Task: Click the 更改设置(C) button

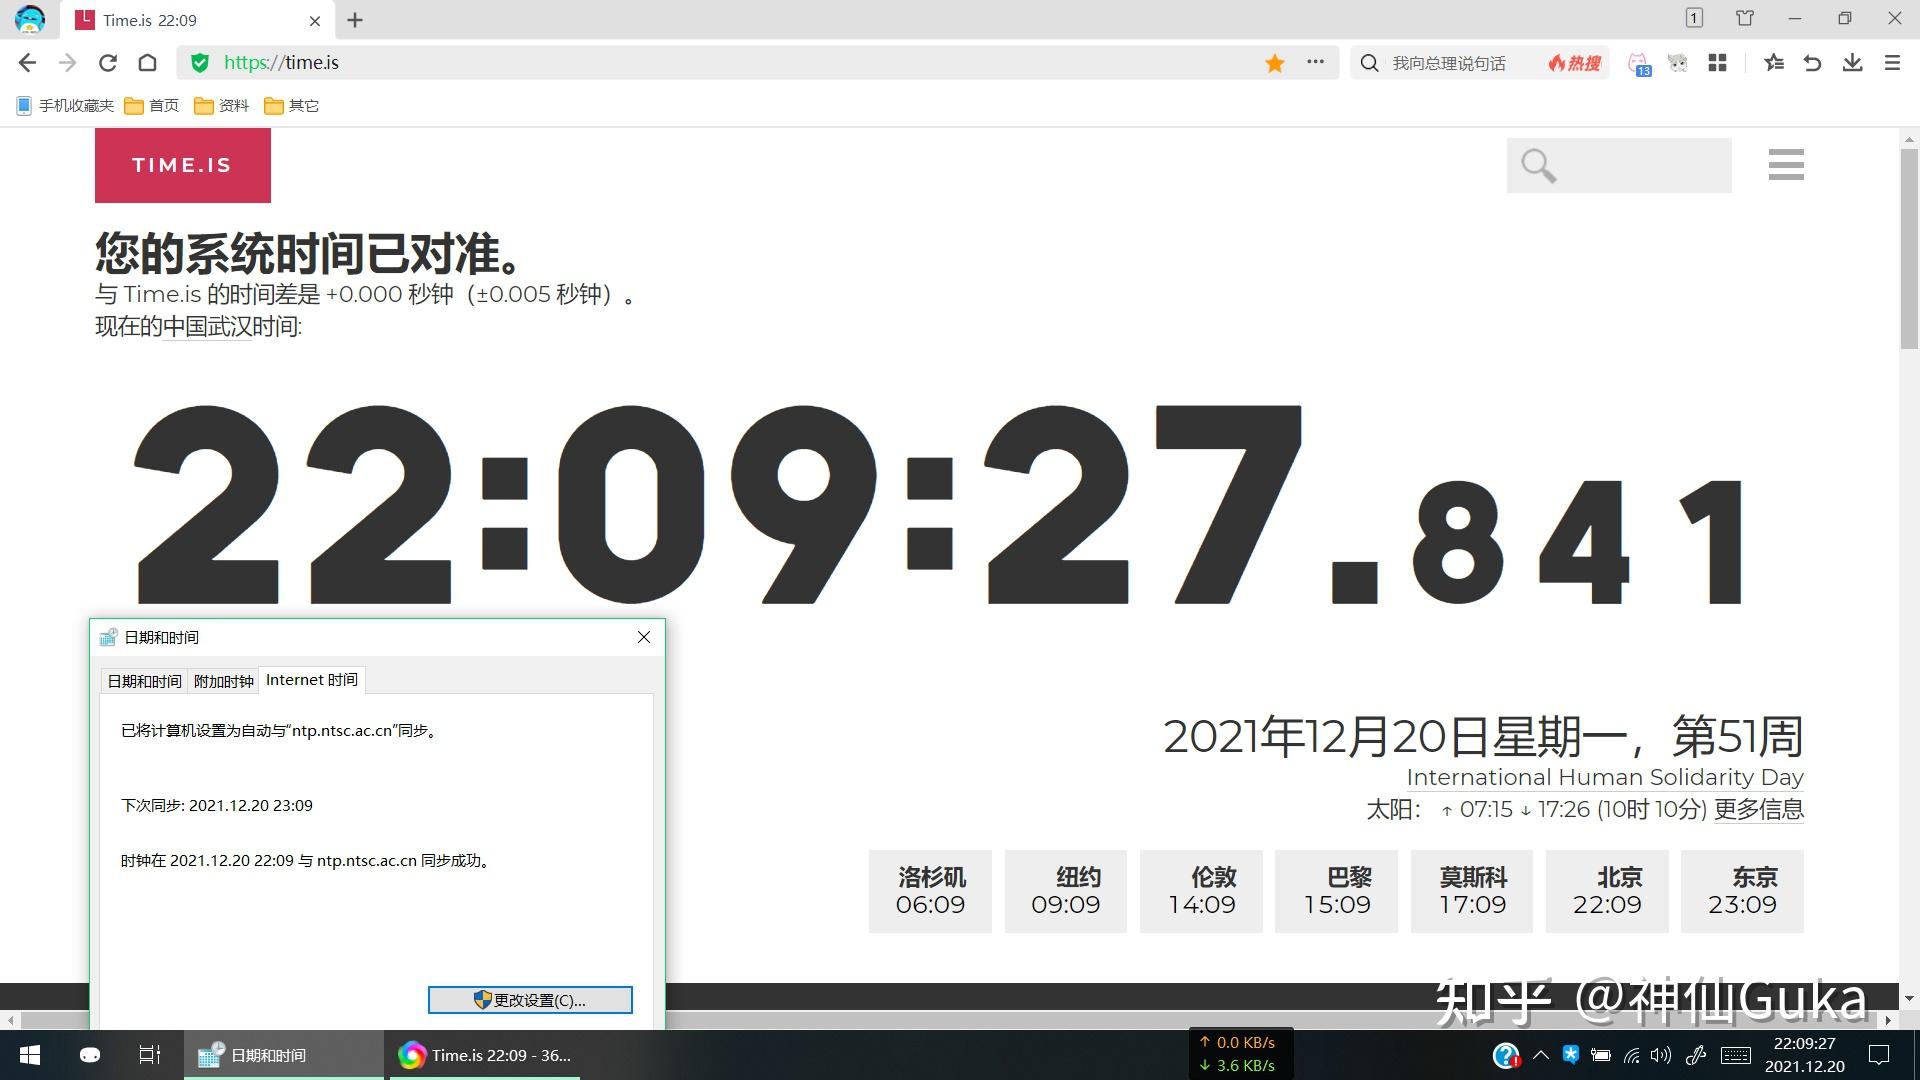Action: click(529, 999)
